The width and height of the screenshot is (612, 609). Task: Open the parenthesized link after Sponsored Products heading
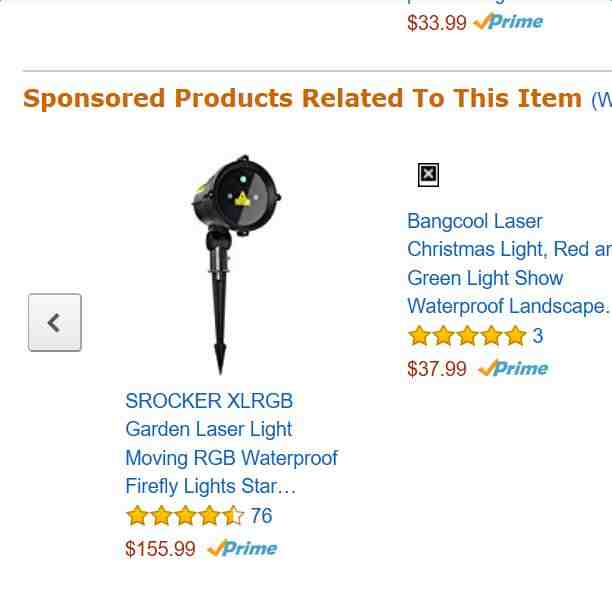click(601, 100)
